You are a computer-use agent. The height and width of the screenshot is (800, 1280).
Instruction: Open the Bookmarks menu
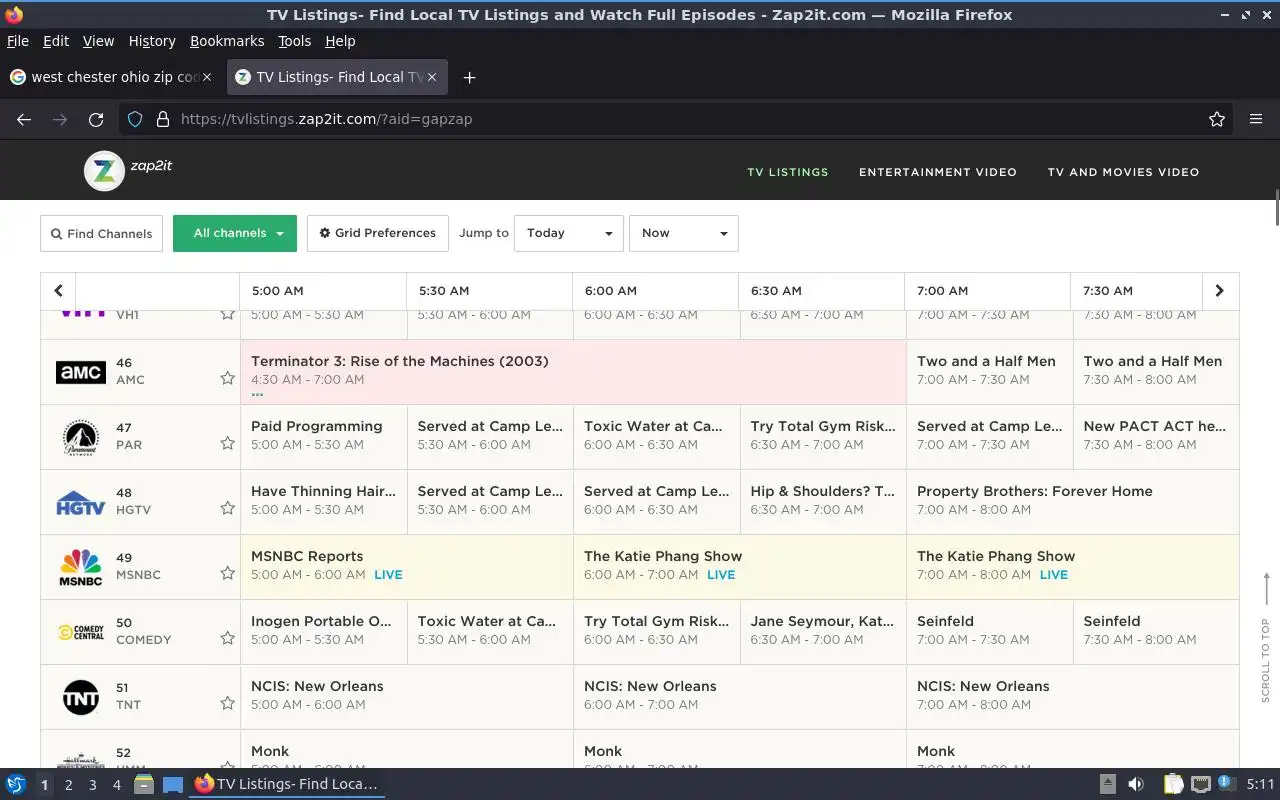tap(227, 41)
